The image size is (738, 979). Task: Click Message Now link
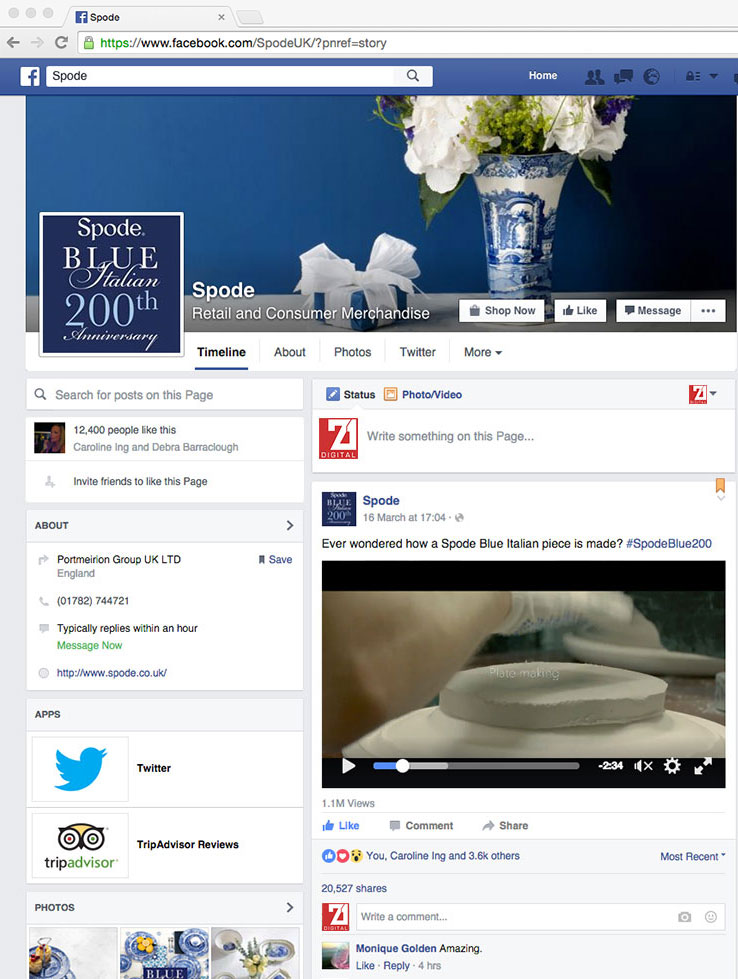pyautogui.click(x=89, y=645)
